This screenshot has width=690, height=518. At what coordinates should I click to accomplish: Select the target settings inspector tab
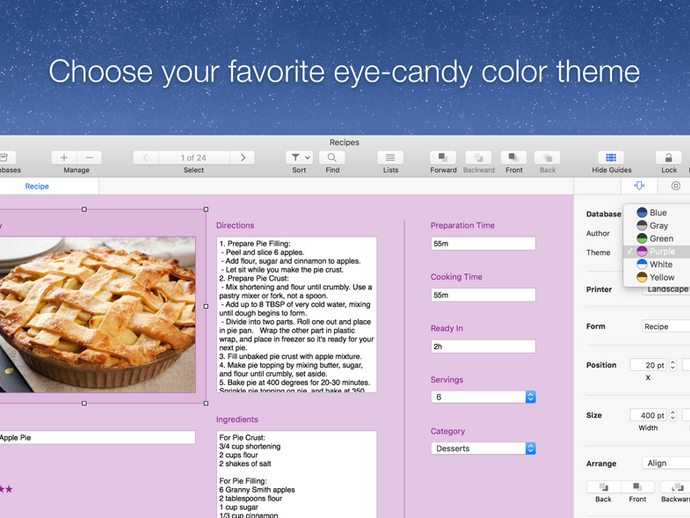coord(675,186)
